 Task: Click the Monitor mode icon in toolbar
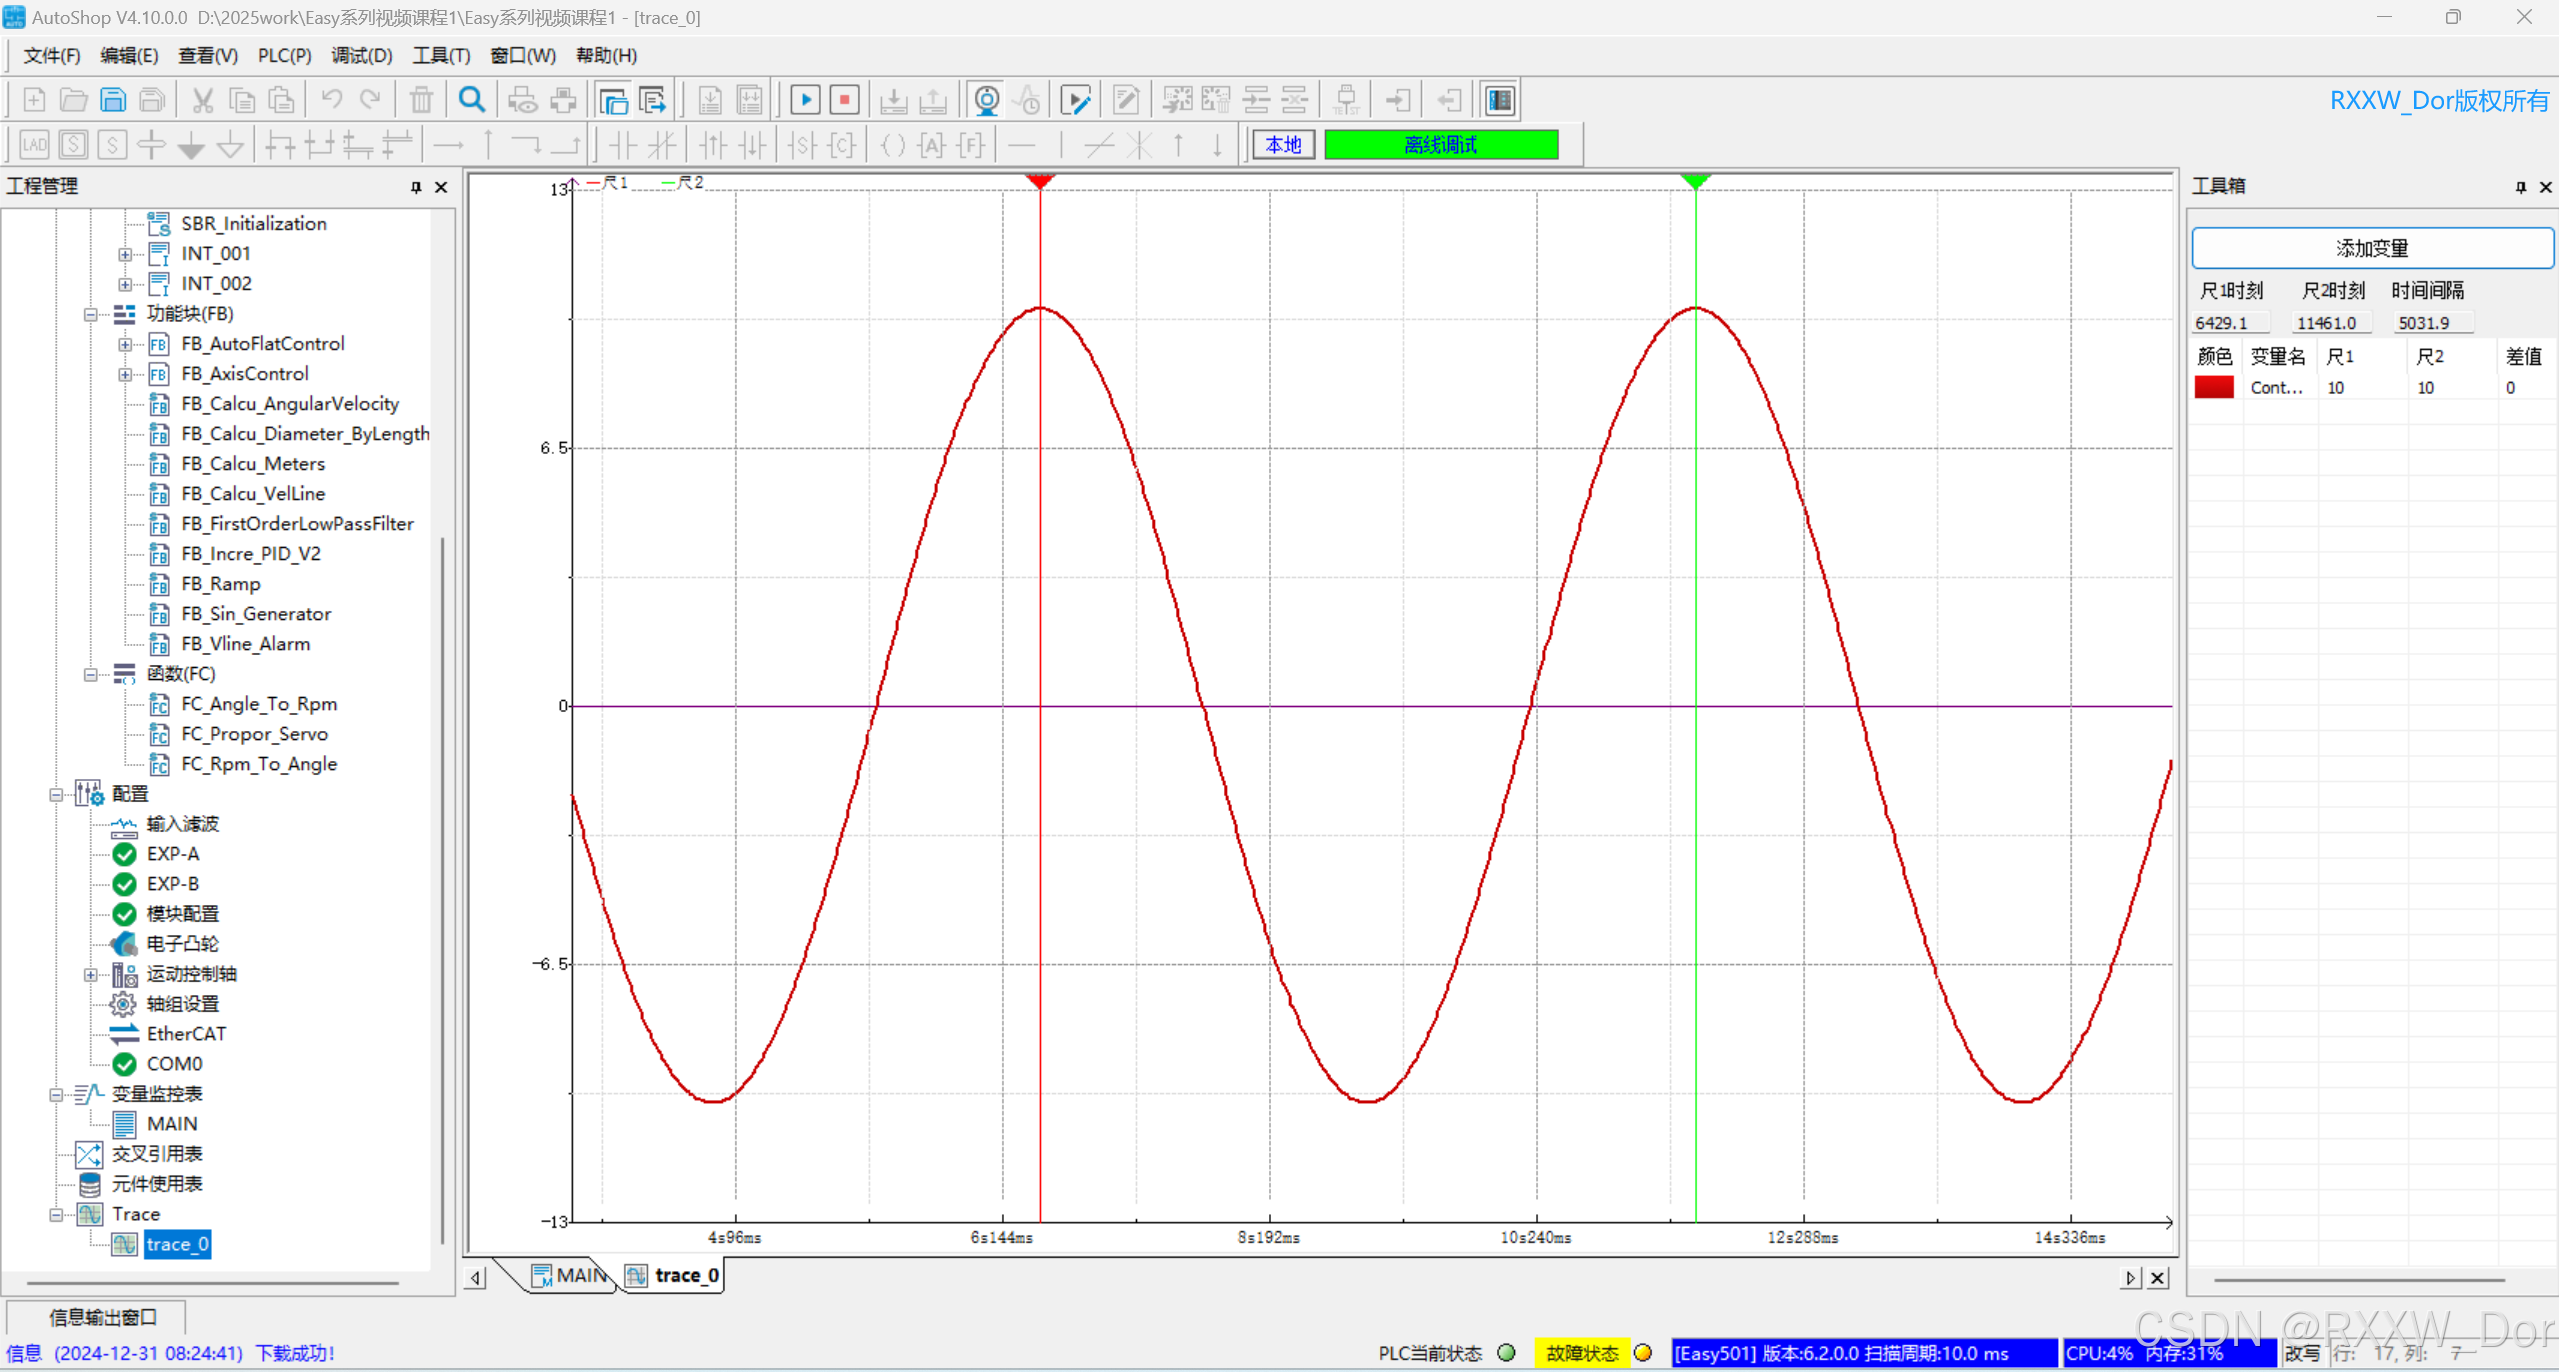click(986, 100)
